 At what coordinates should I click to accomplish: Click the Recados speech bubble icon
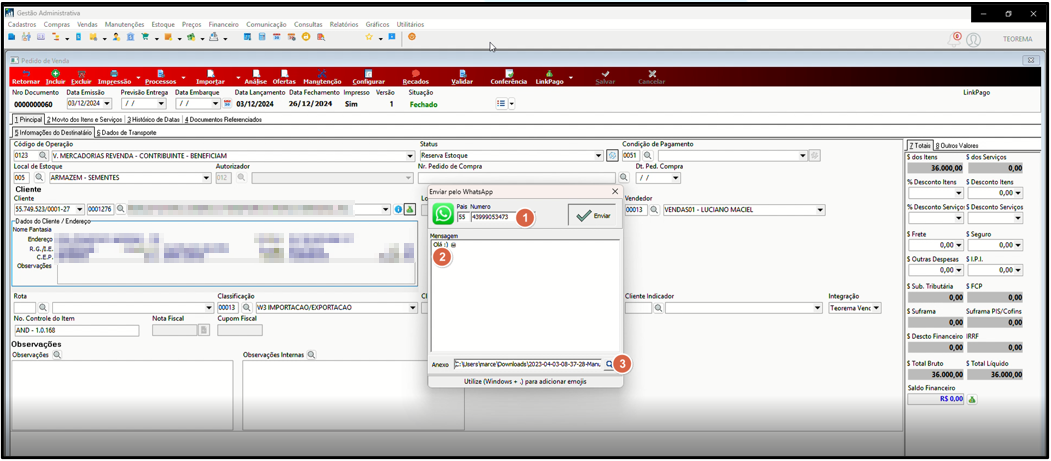[416, 73]
